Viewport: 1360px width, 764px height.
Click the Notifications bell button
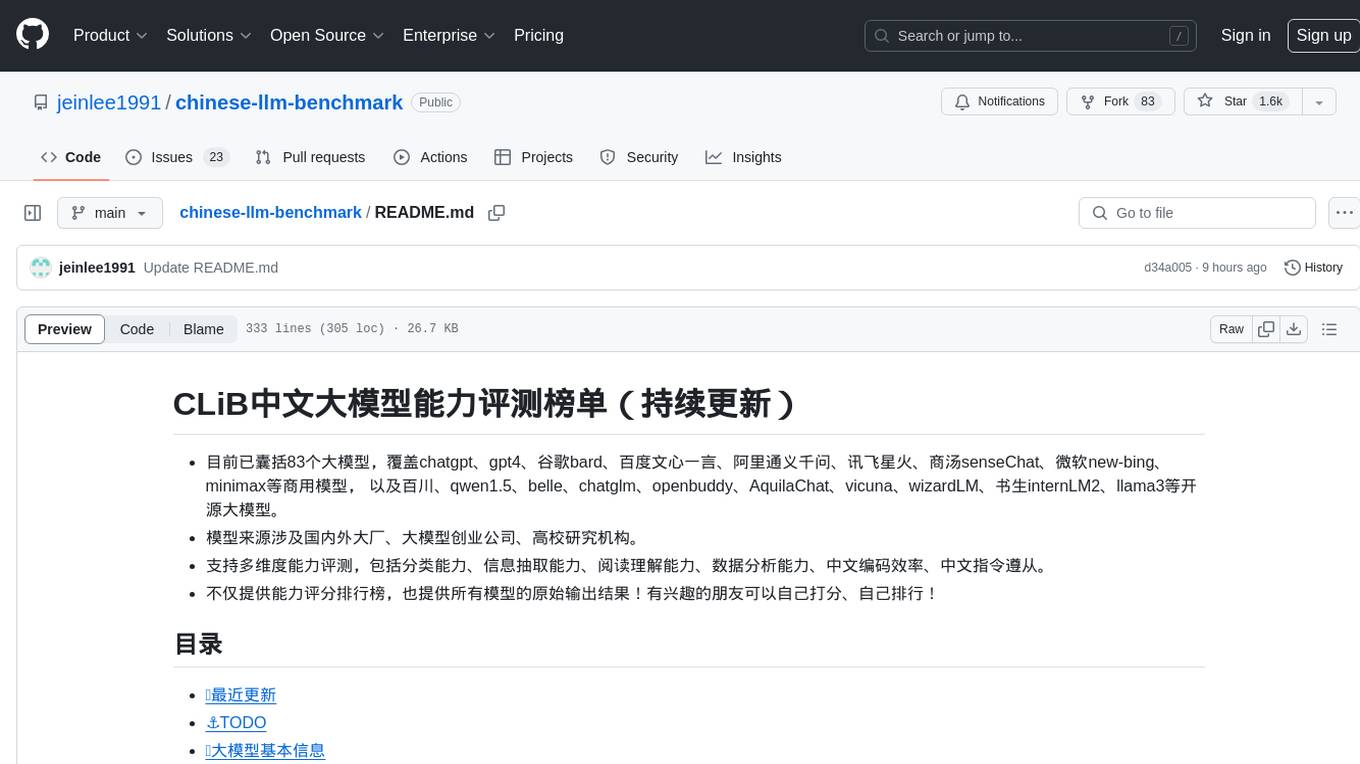(x=999, y=102)
